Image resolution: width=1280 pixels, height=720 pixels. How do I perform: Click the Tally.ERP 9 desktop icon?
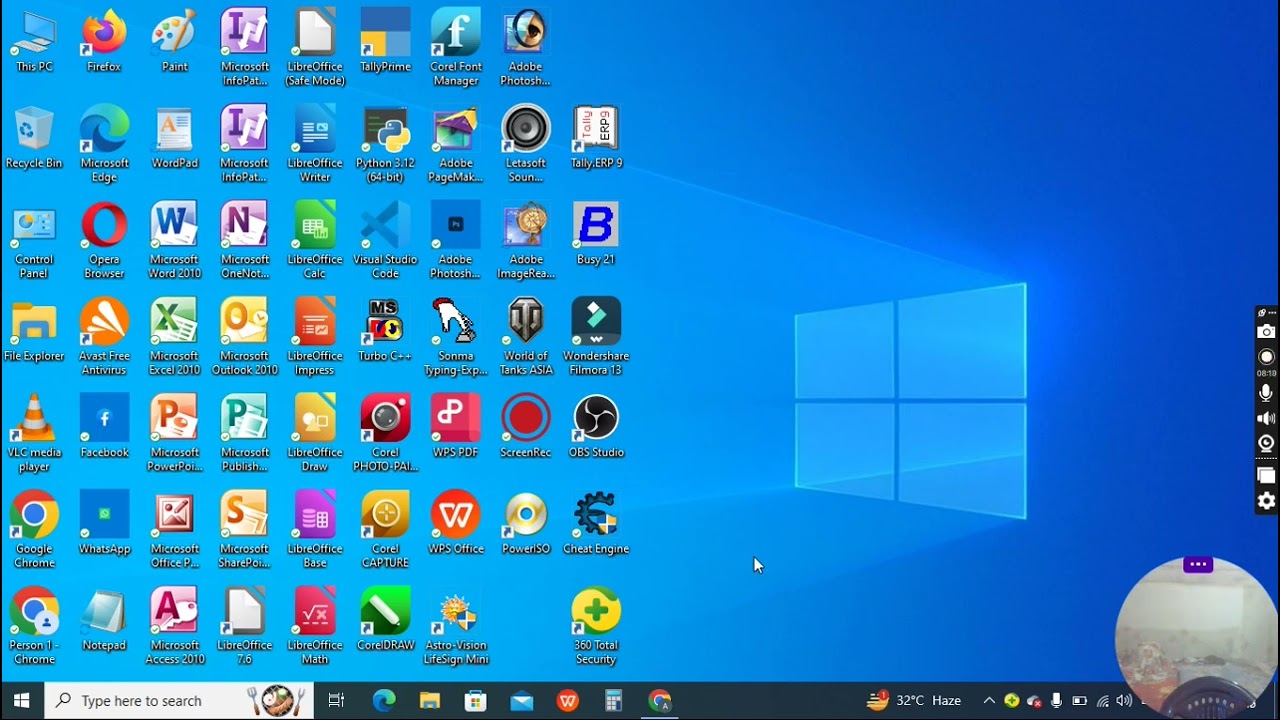(596, 138)
